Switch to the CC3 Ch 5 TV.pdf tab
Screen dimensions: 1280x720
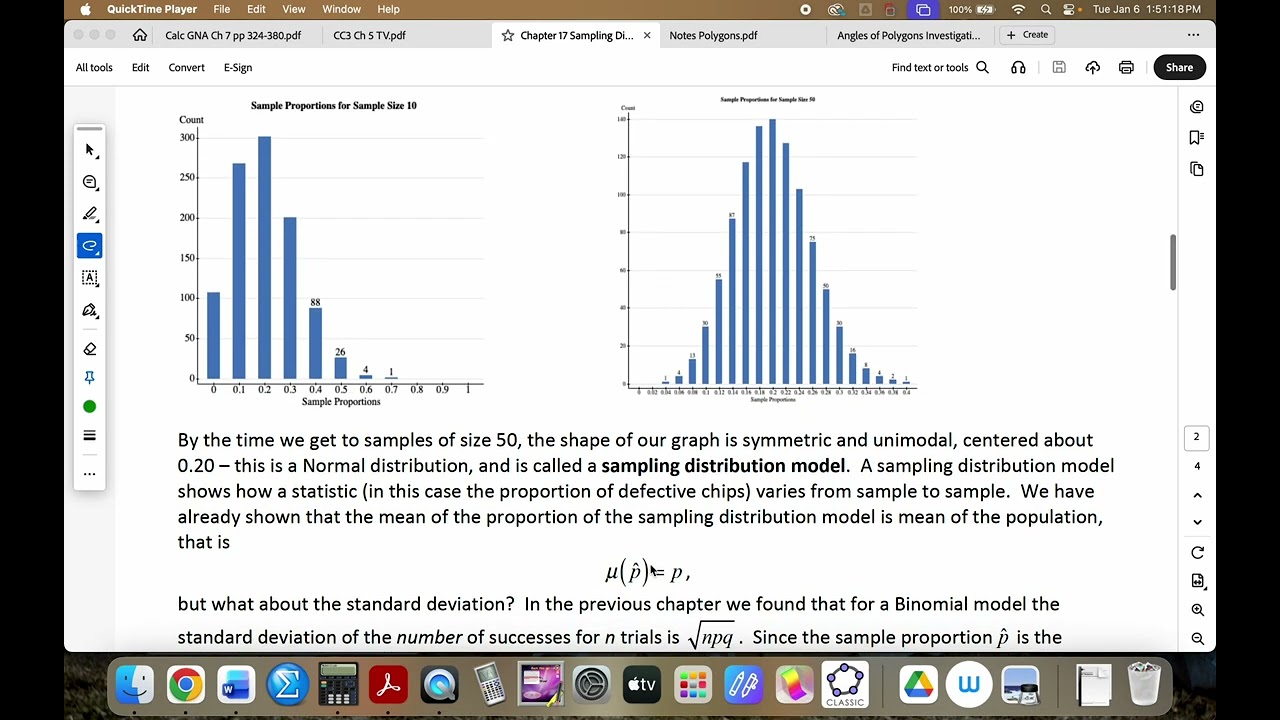pyautogui.click(x=370, y=35)
